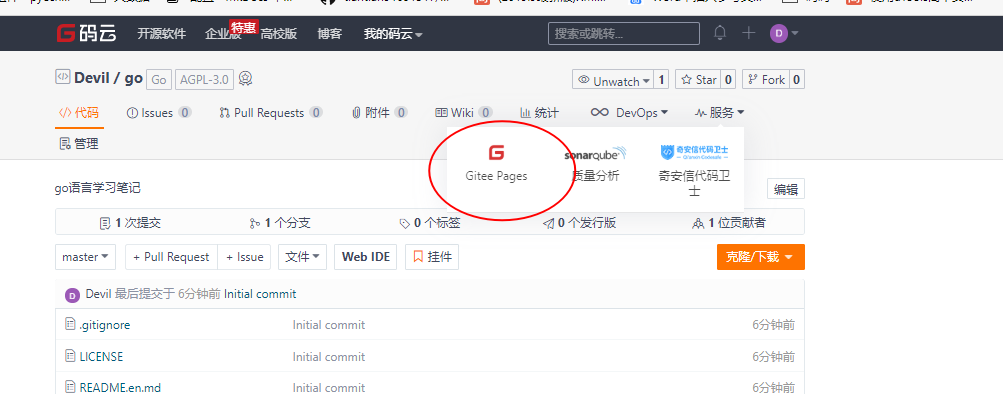Click the D avatar next to Devil commit
1003x394 pixels.
[72, 295]
